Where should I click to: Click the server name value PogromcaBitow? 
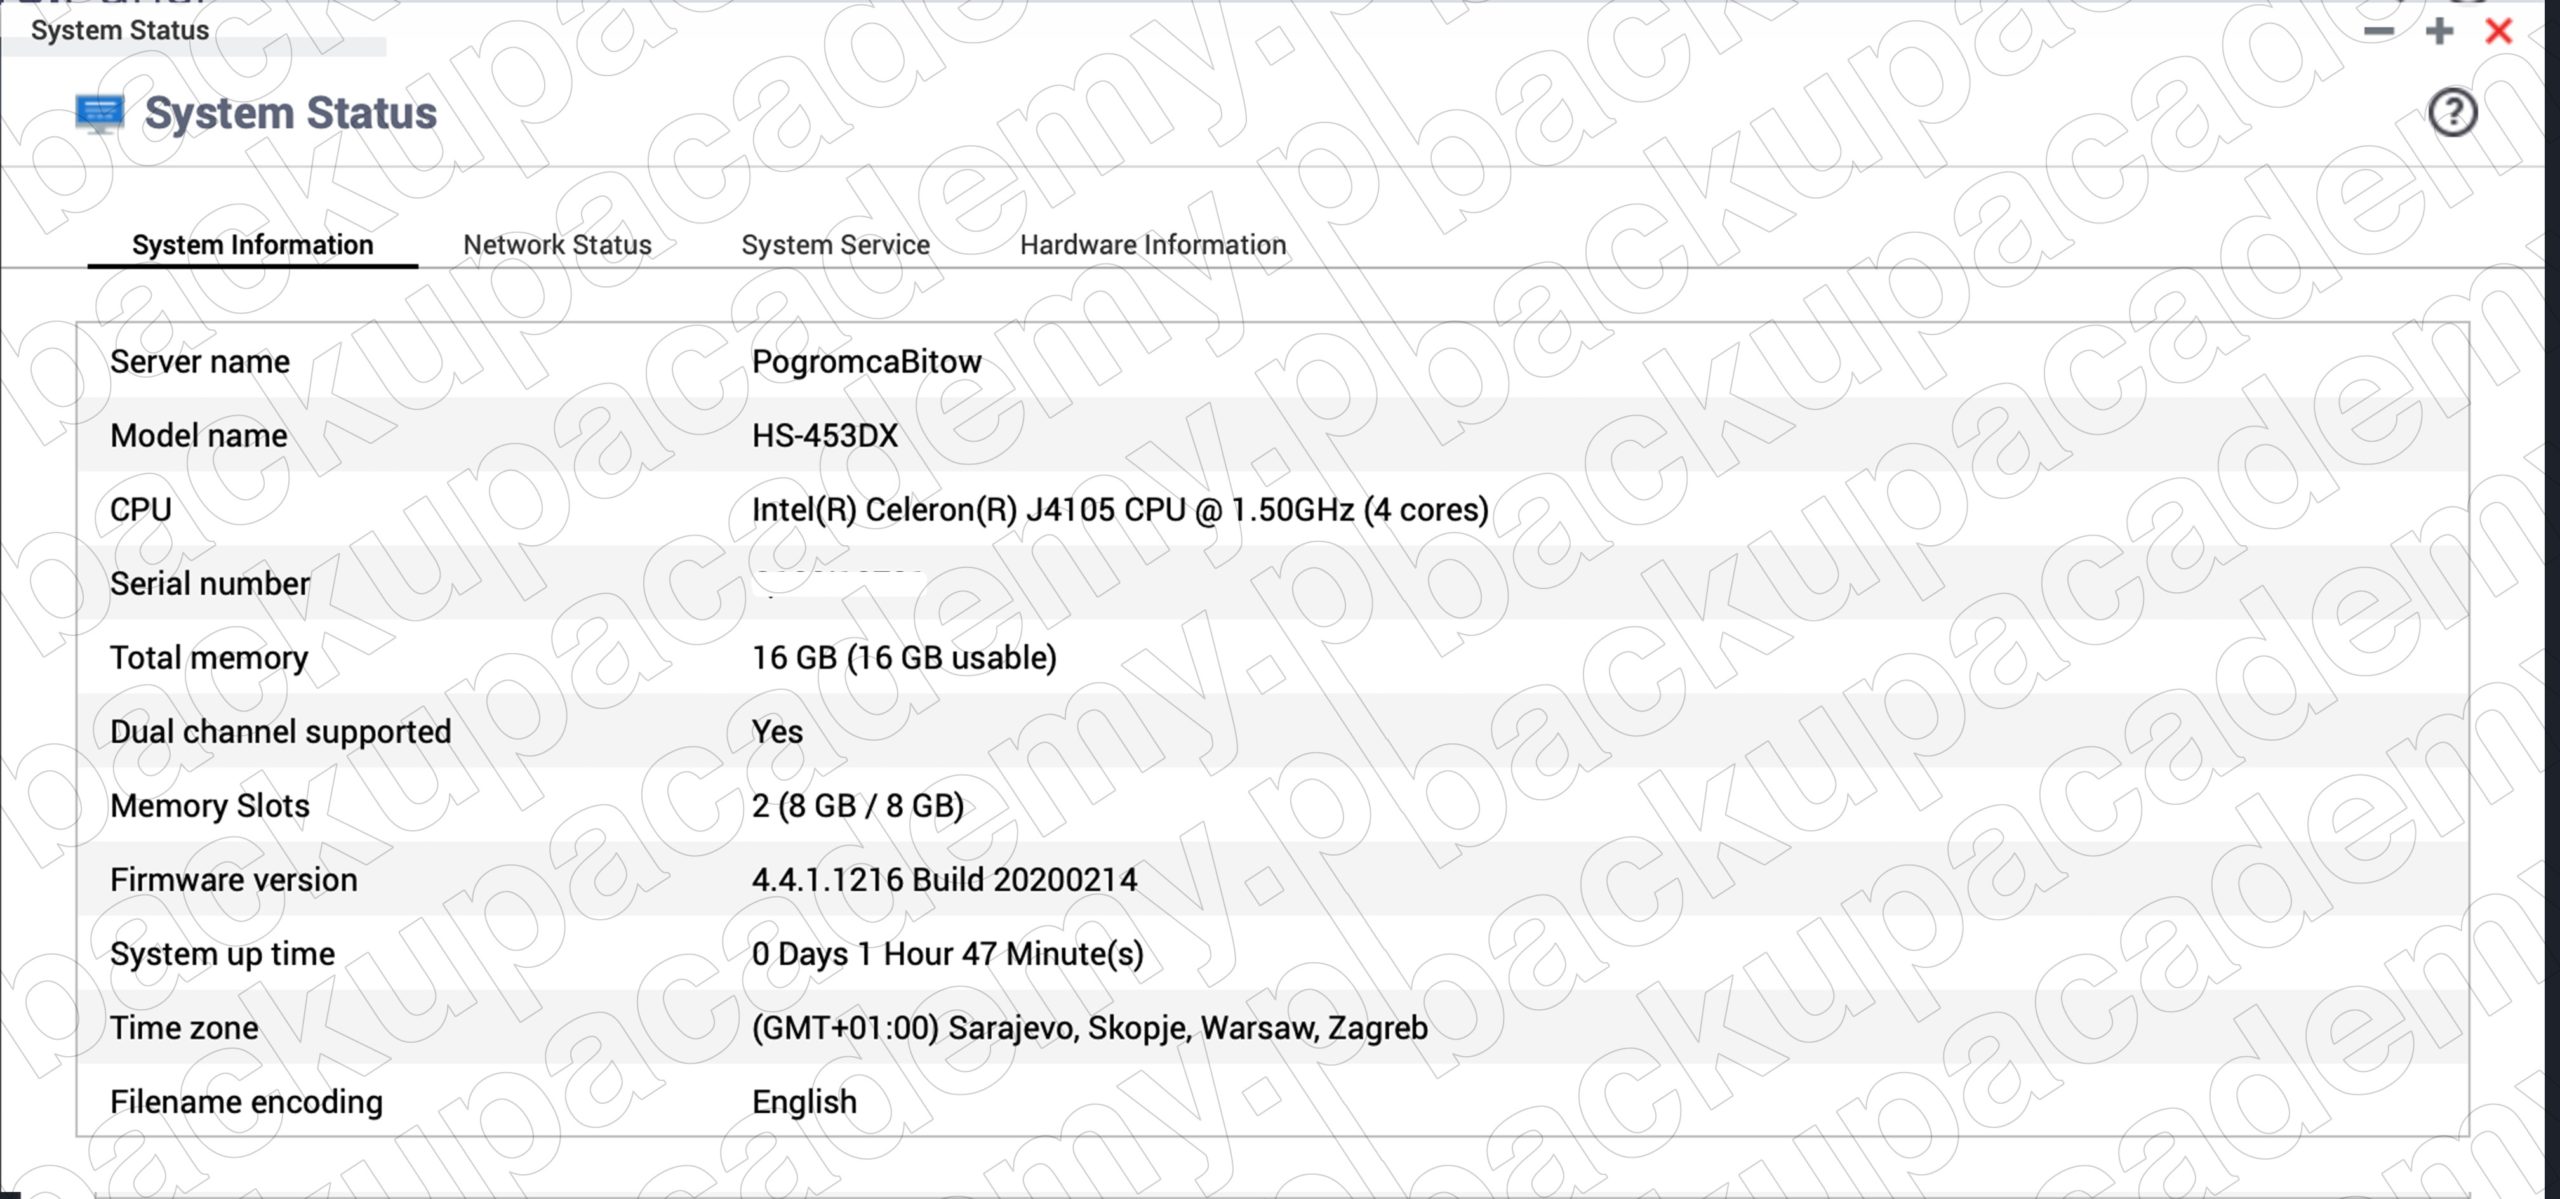867,361
